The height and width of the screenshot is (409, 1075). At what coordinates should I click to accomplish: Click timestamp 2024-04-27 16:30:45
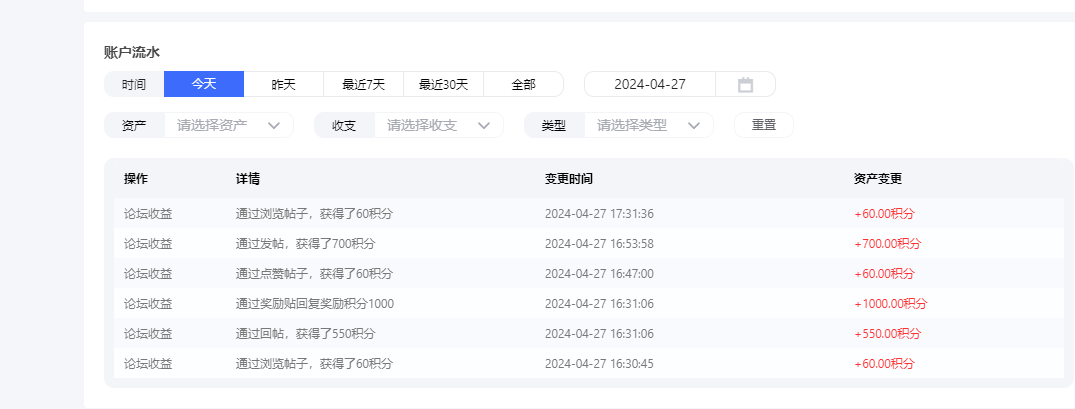(x=599, y=364)
